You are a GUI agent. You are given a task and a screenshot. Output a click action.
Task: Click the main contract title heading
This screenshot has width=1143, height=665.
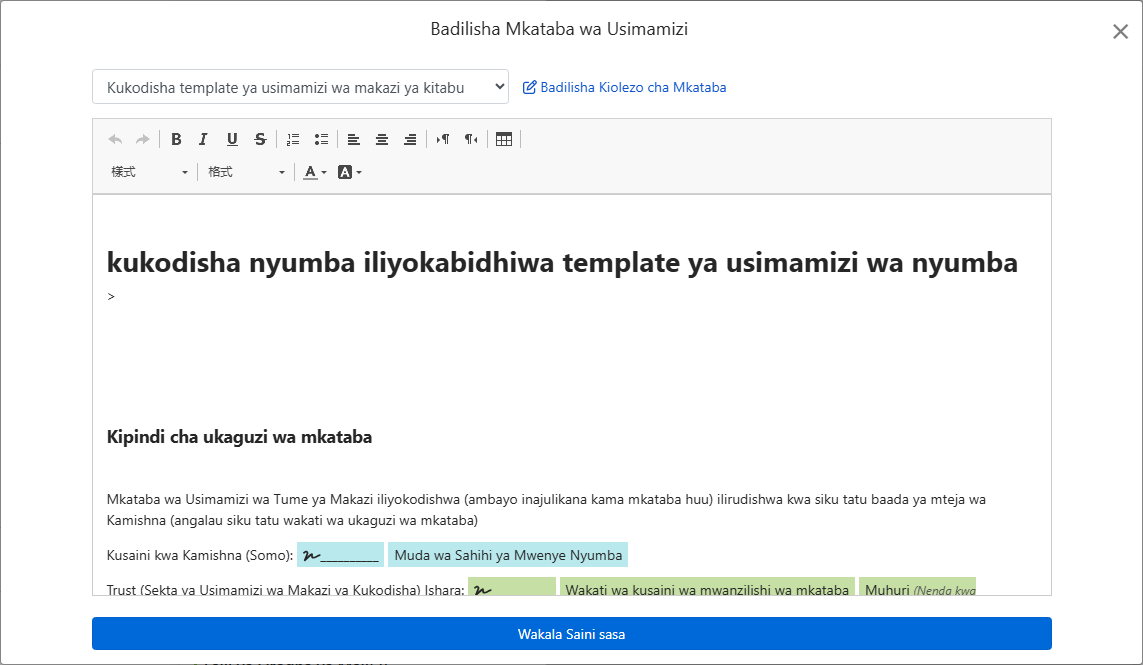click(x=562, y=262)
